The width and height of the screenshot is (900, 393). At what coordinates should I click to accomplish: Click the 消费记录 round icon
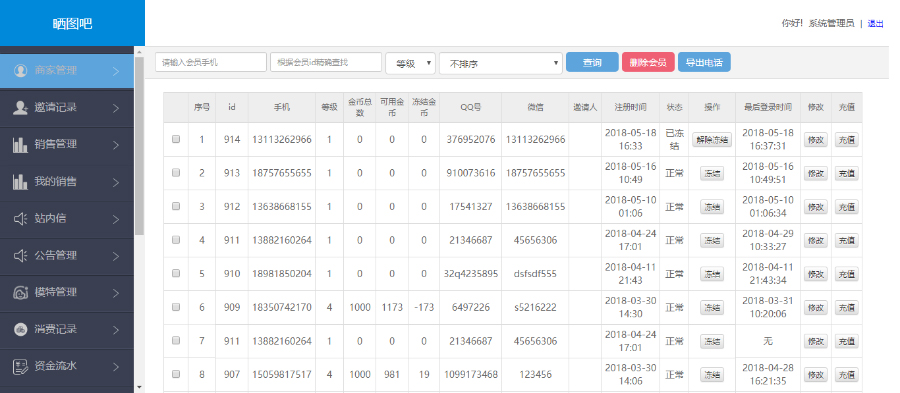21,330
